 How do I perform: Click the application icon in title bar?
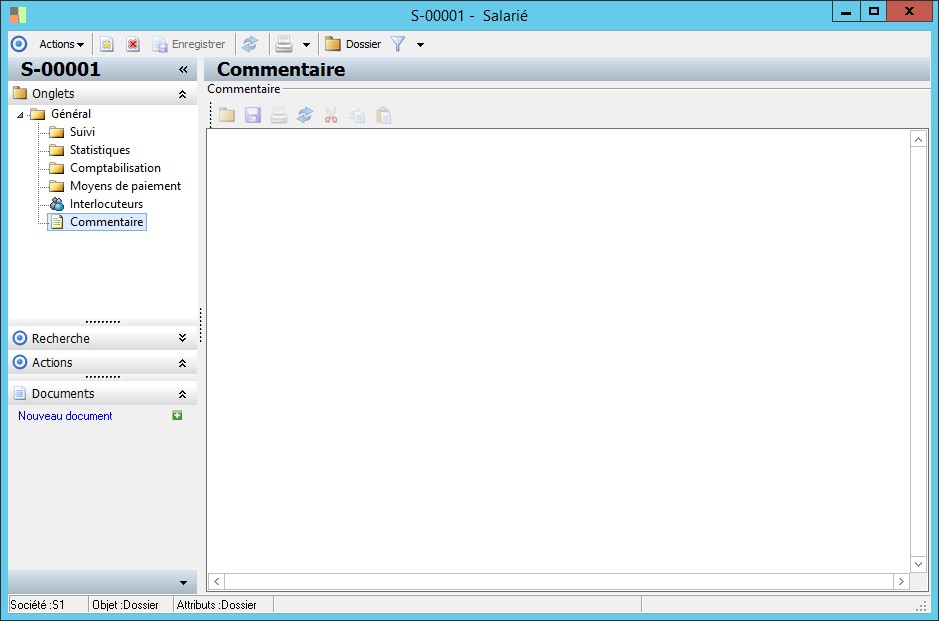click(x=18, y=15)
